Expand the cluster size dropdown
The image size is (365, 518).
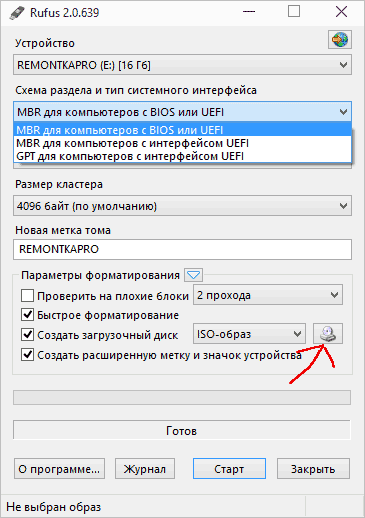(182, 206)
